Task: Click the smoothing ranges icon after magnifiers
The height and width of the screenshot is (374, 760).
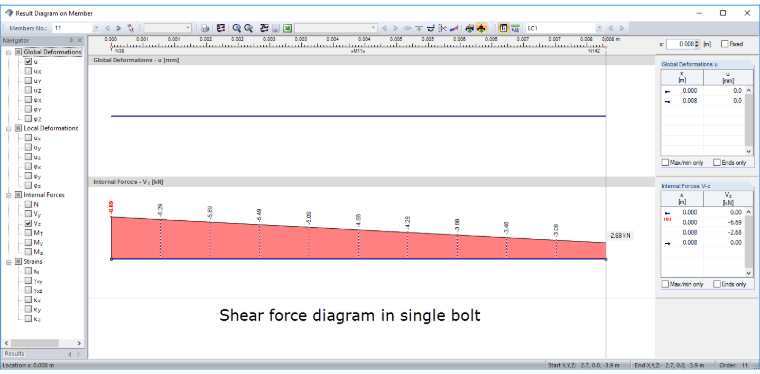Action: click(x=264, y=28)
